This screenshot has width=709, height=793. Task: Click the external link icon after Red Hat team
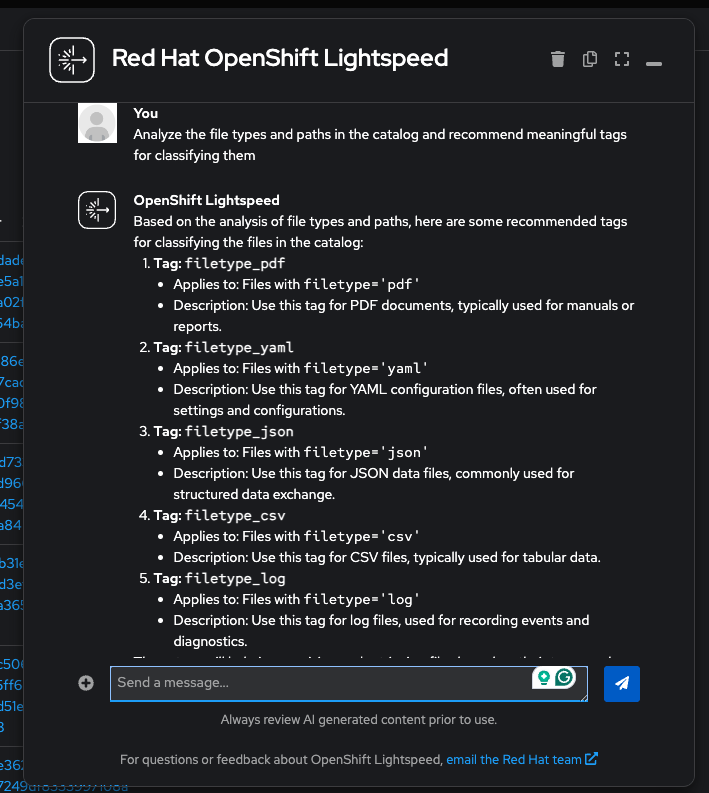coord(591,759)
